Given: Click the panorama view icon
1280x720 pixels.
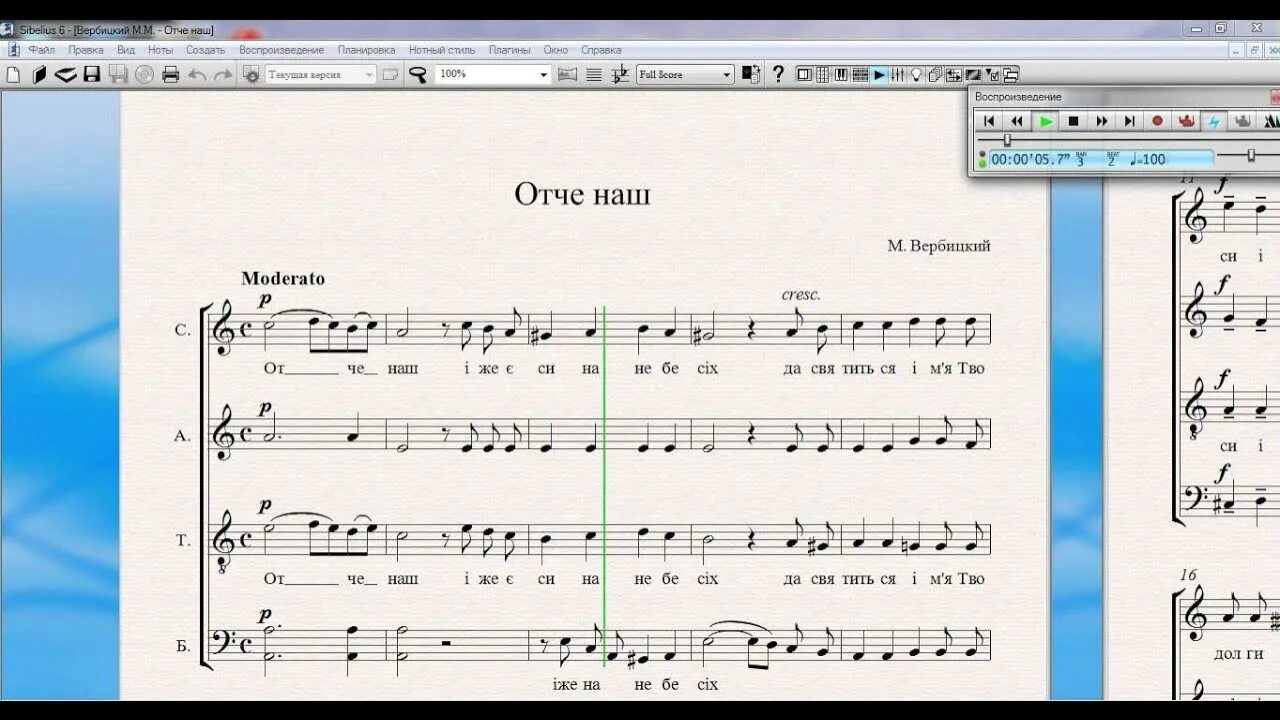Looking at the screenshot, I should (x=567, y=74).
